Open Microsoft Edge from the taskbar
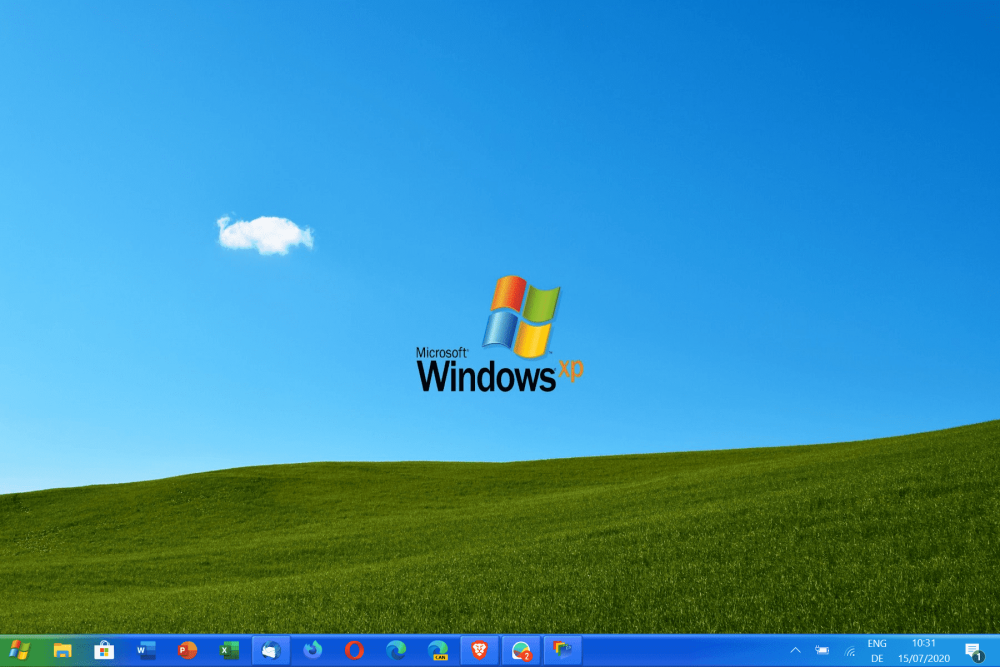The width and height of the screenshot is (1000, 667). click(396, 650)
